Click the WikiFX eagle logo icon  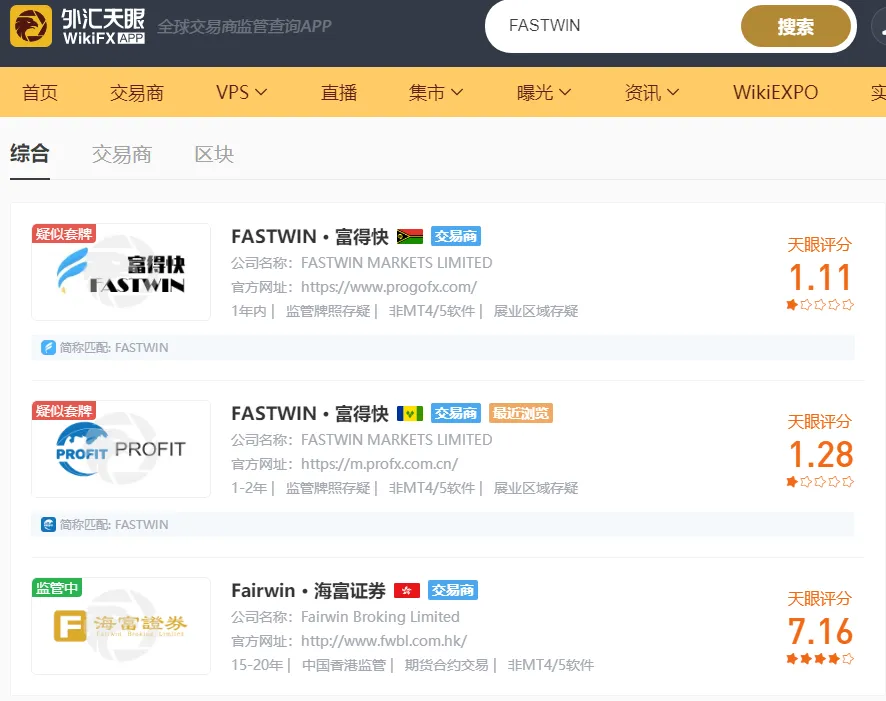31,26
